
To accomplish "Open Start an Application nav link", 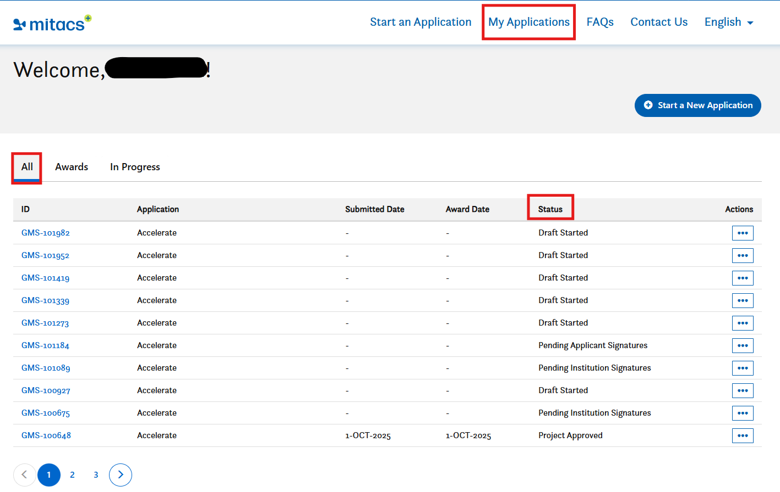I will tap(420, 22).
